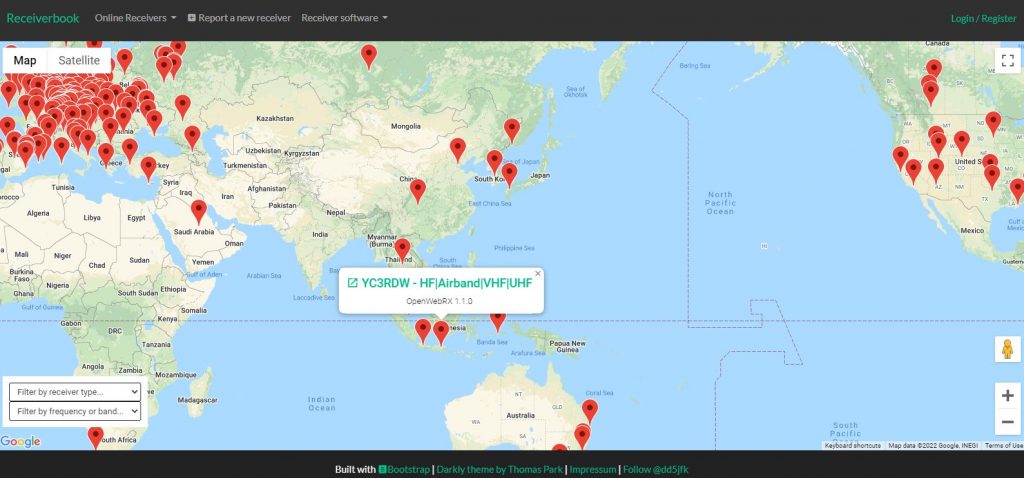Open Follow @dd5jfk link
The image size is (1024, 478).
(x=655, y=470)
